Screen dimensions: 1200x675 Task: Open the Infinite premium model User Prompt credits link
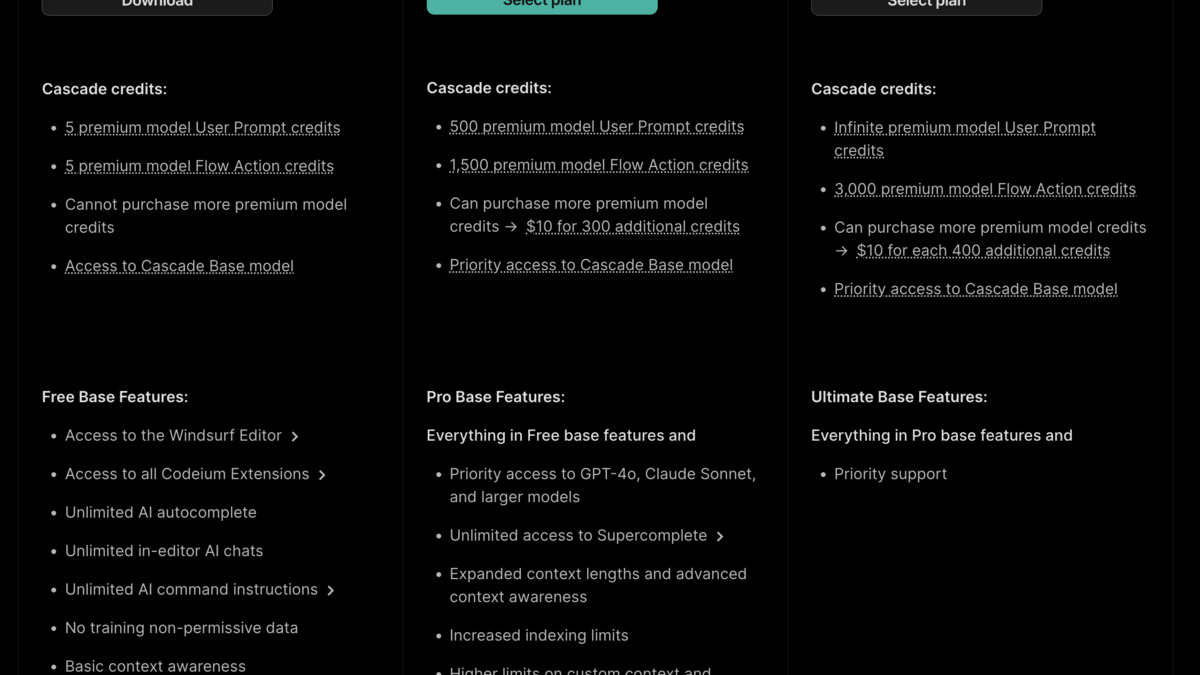click(x=964, y=128)
